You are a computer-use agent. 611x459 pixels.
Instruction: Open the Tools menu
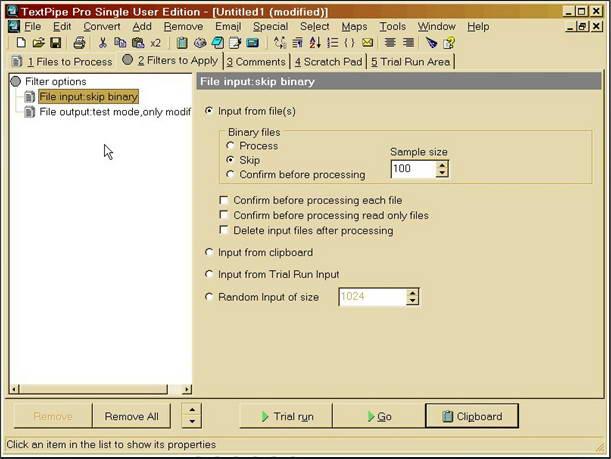coord(393,26)
